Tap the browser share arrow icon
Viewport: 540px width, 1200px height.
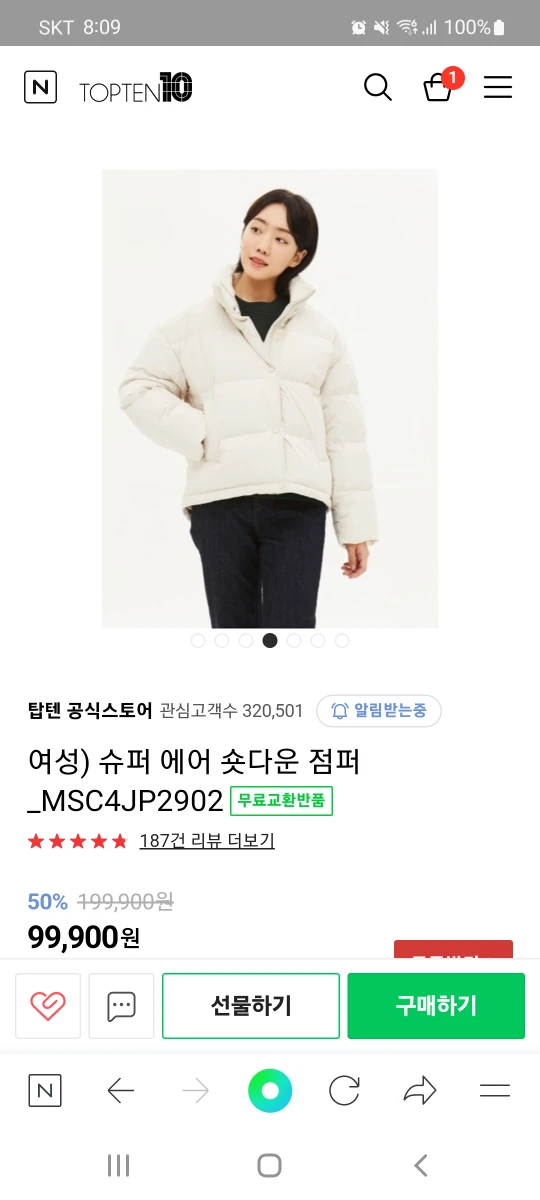(420, 1091)
